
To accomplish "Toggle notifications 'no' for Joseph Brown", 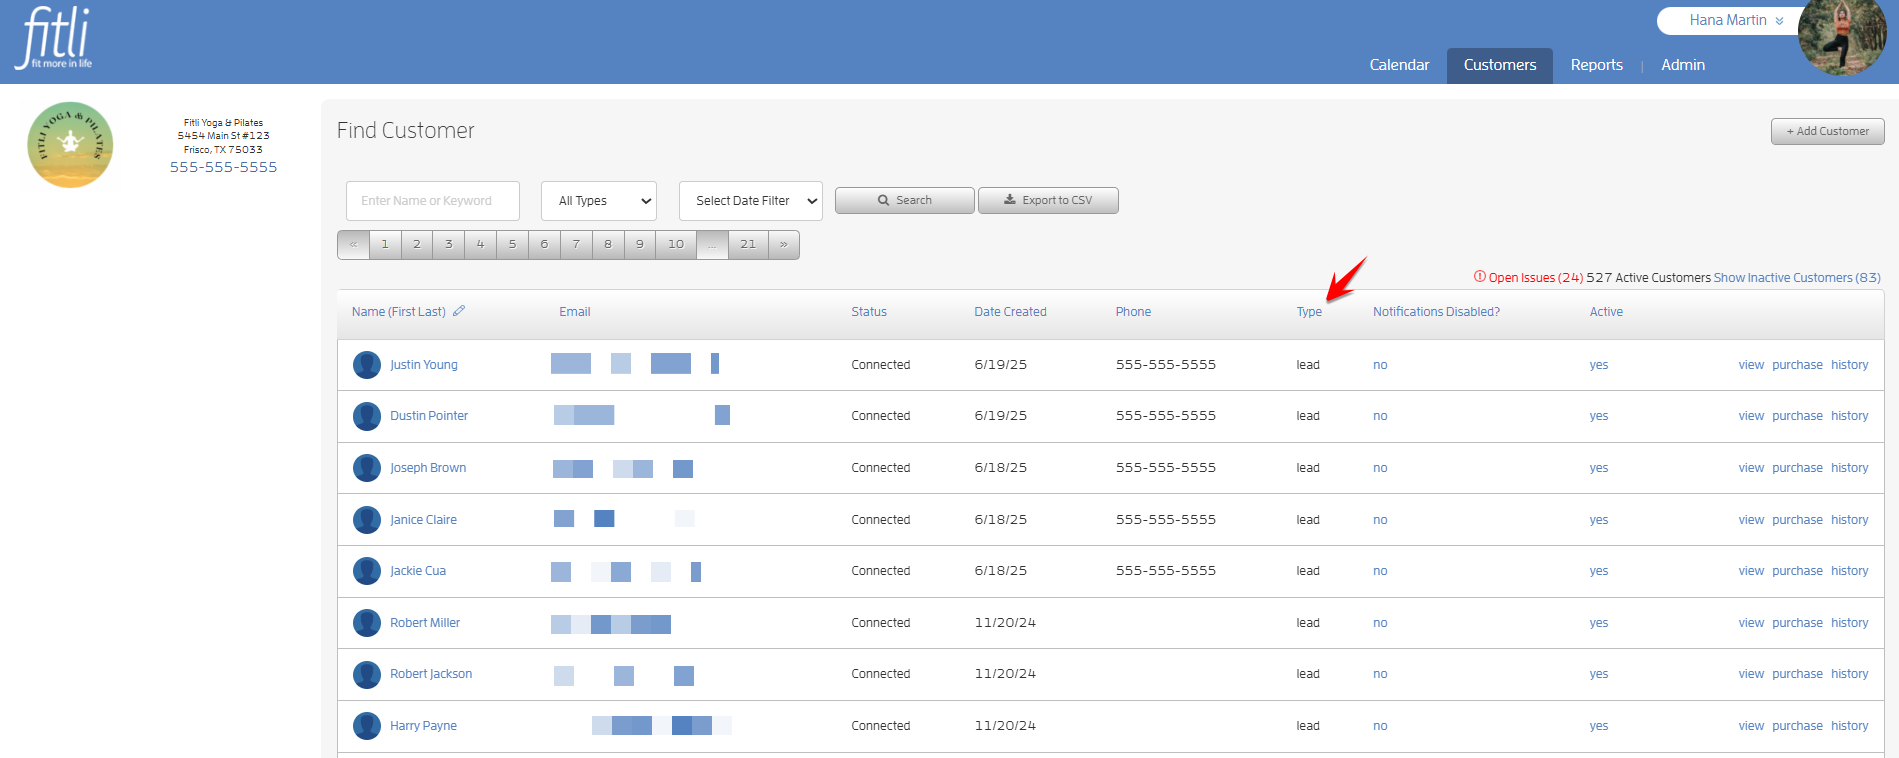I will click(1380, 468).
